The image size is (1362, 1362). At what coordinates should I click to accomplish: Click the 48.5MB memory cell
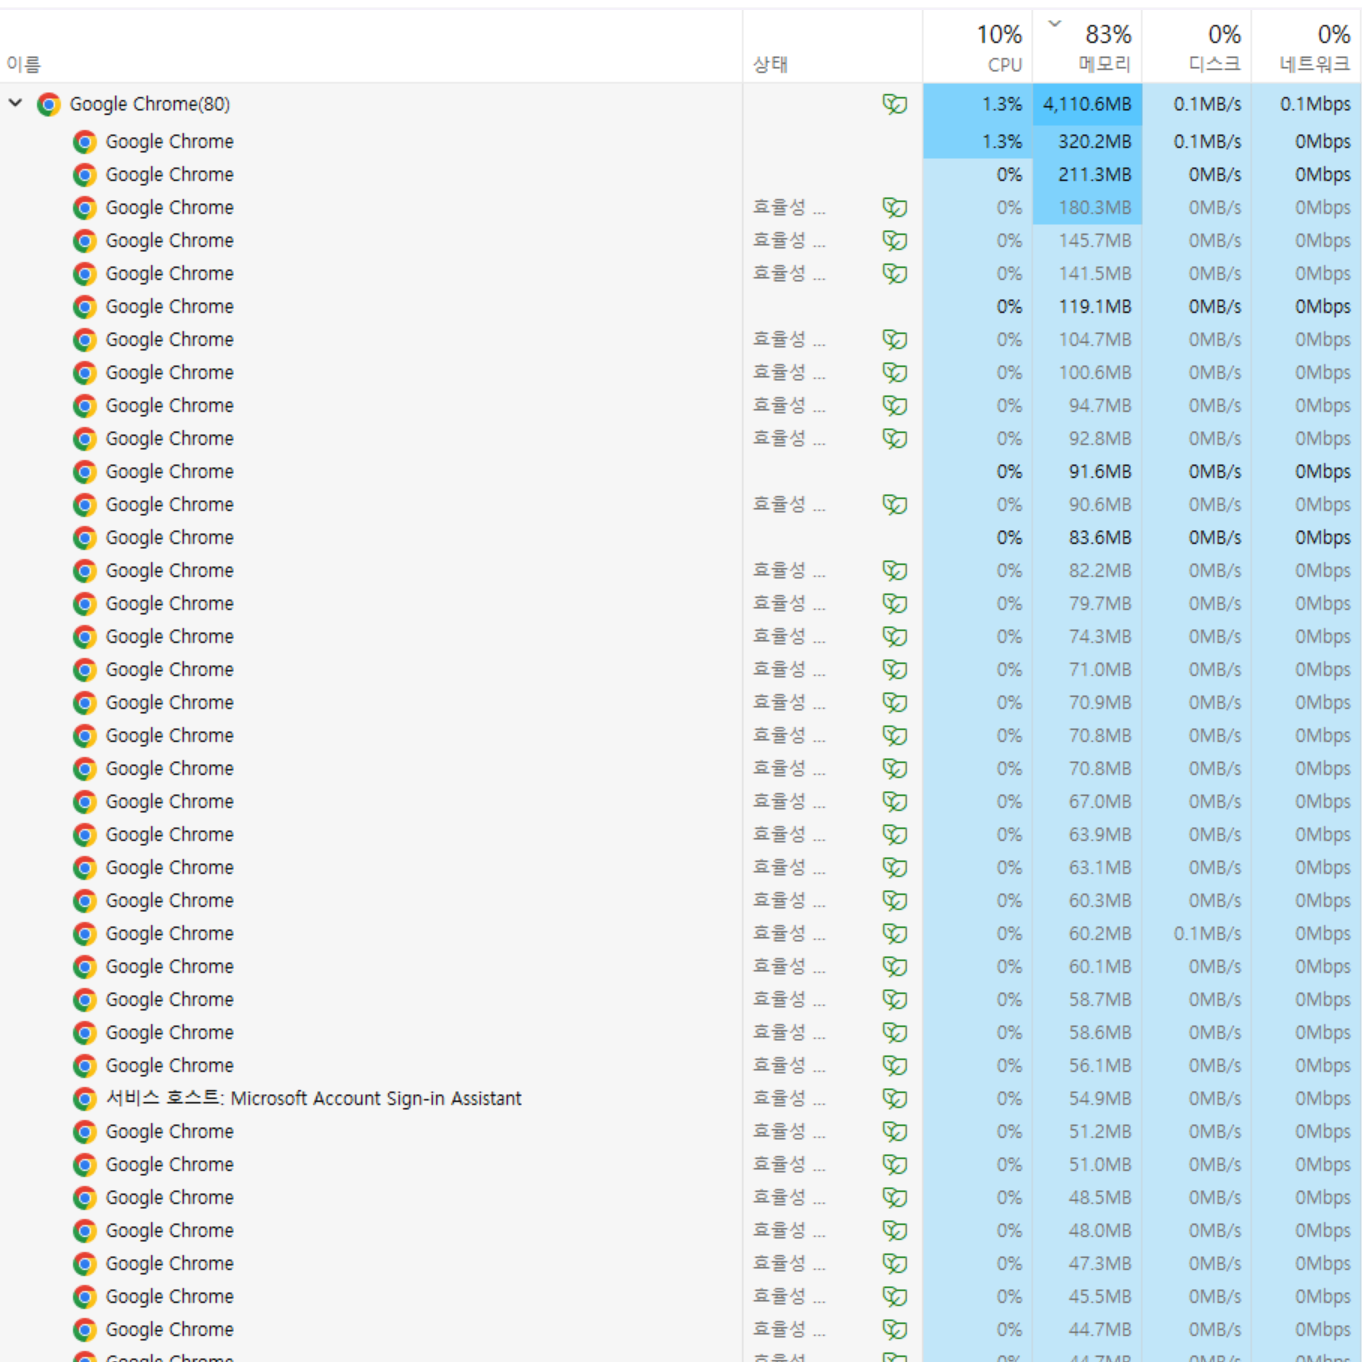click(1087, 1198)
